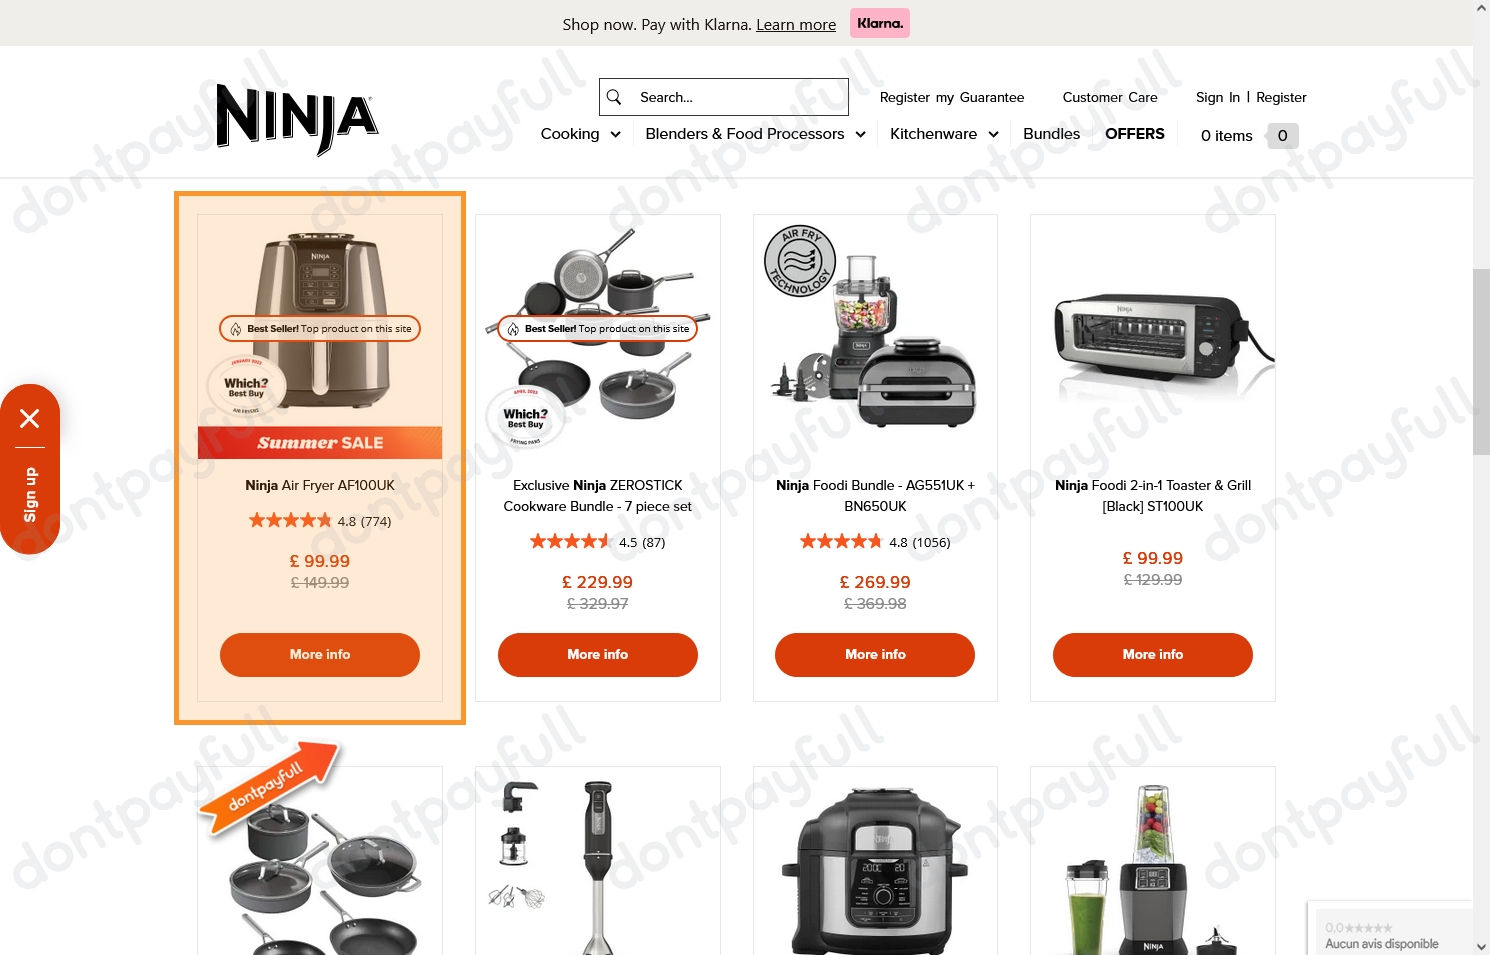Expand Blenders & Food Processors dropdown

[860, 134]
